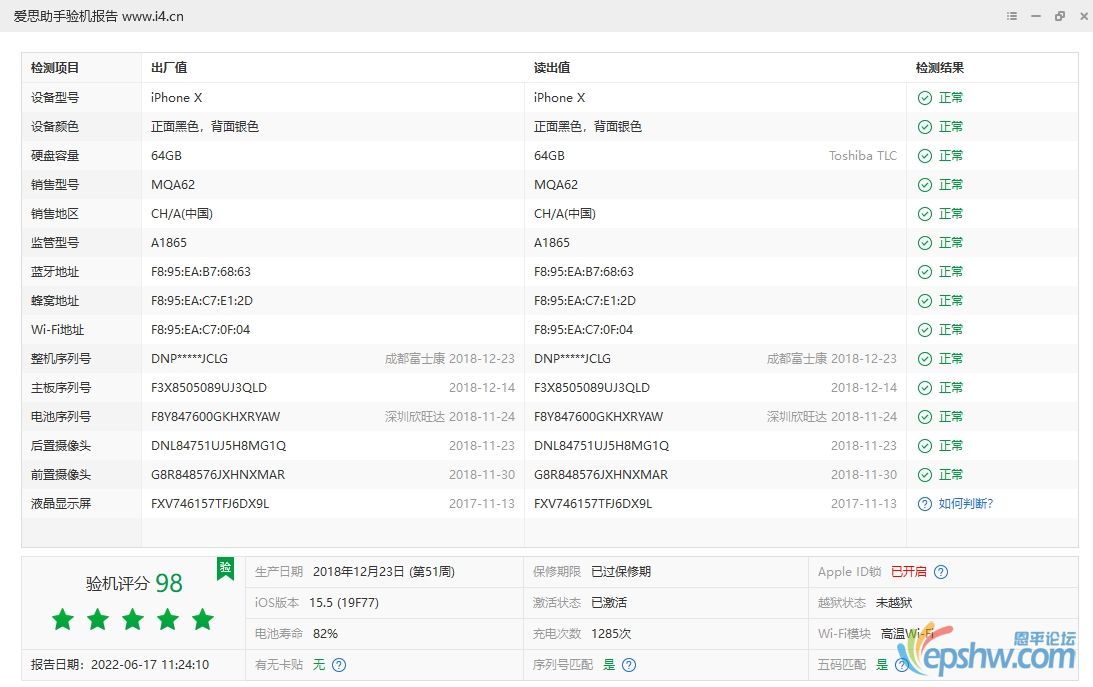The width and height of the screenshot is (1093, 687).
Task: Click the iOS版本 value 15.5 (19F77)
Action: point(344,603)
